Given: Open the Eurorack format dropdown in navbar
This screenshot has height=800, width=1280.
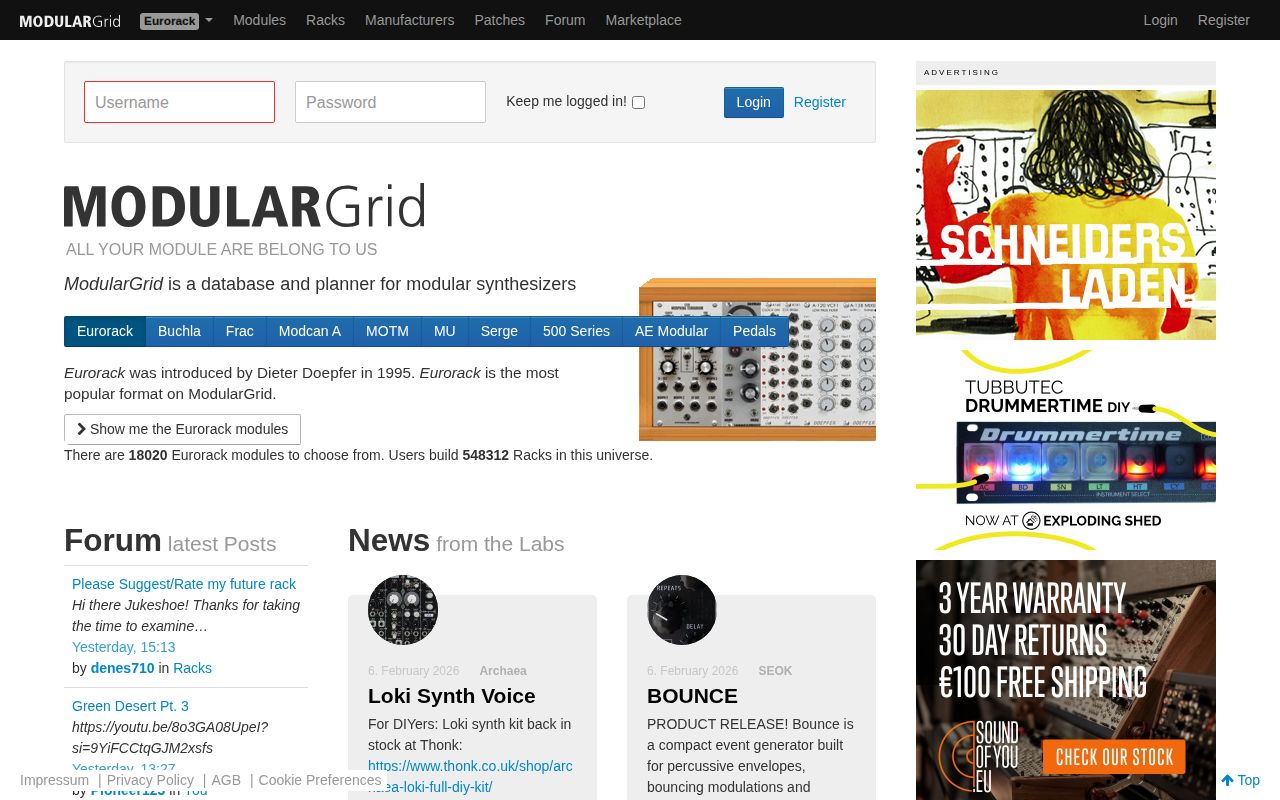Looking at the screenshot, I should pos(176,20).
